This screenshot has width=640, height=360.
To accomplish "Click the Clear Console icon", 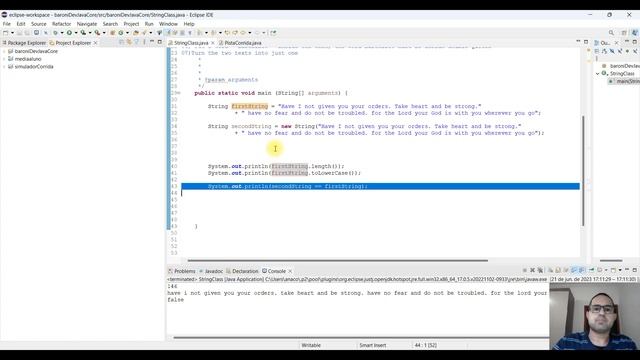I will click(551, 270).
